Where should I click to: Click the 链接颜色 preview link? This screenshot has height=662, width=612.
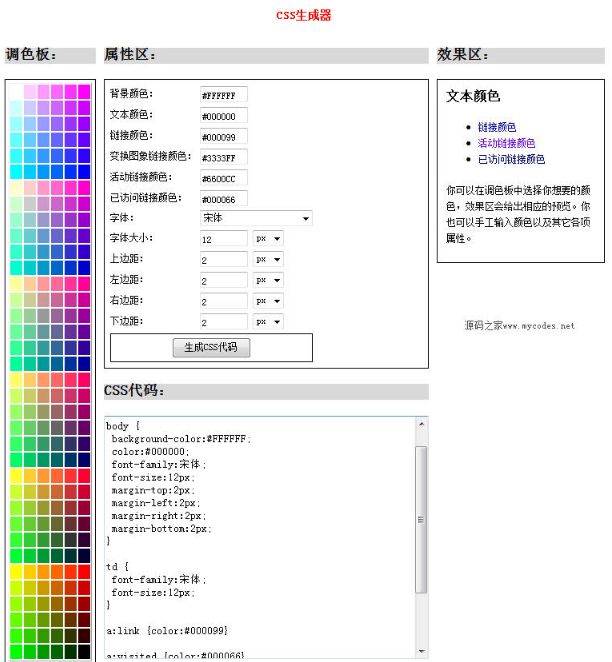497,127
